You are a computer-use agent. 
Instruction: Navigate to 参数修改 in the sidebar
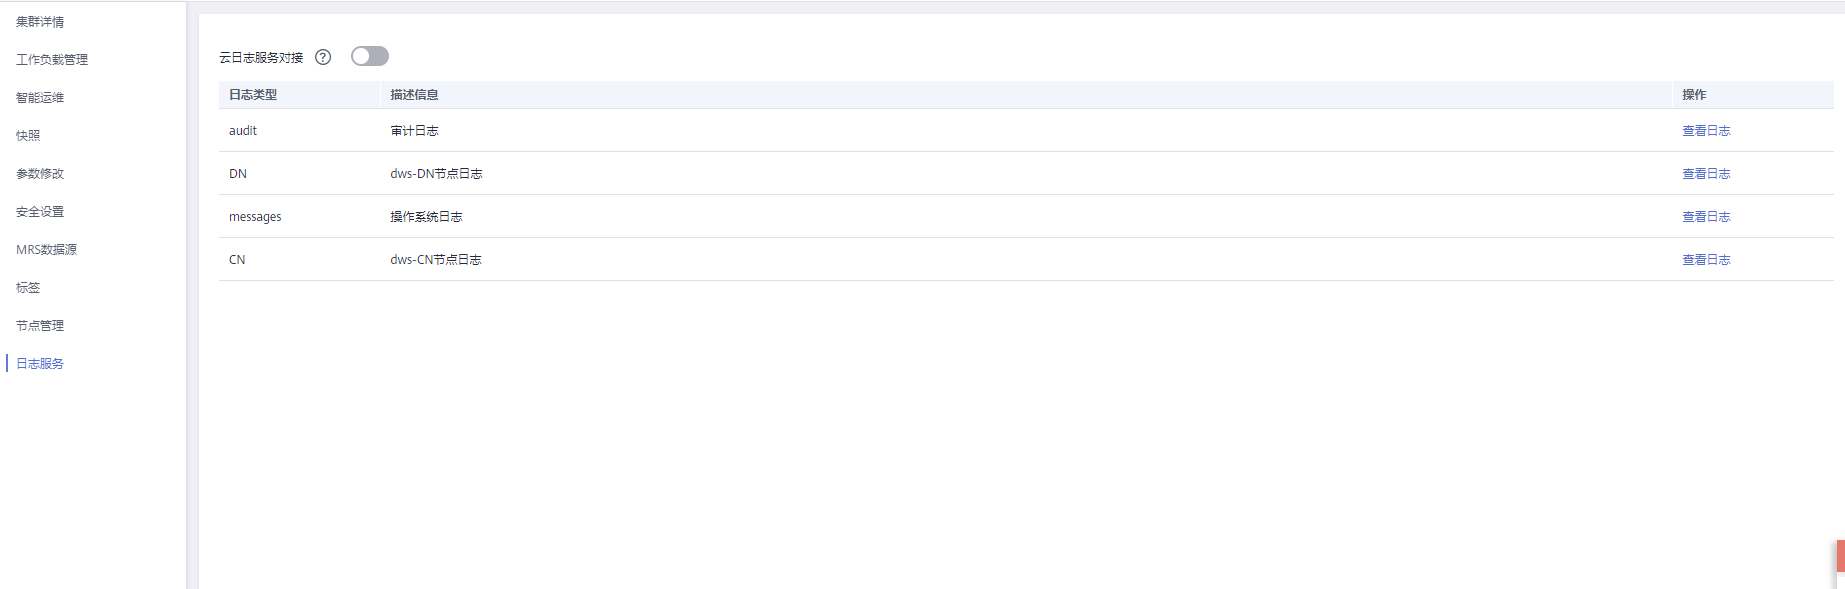[x=40, y=174]
